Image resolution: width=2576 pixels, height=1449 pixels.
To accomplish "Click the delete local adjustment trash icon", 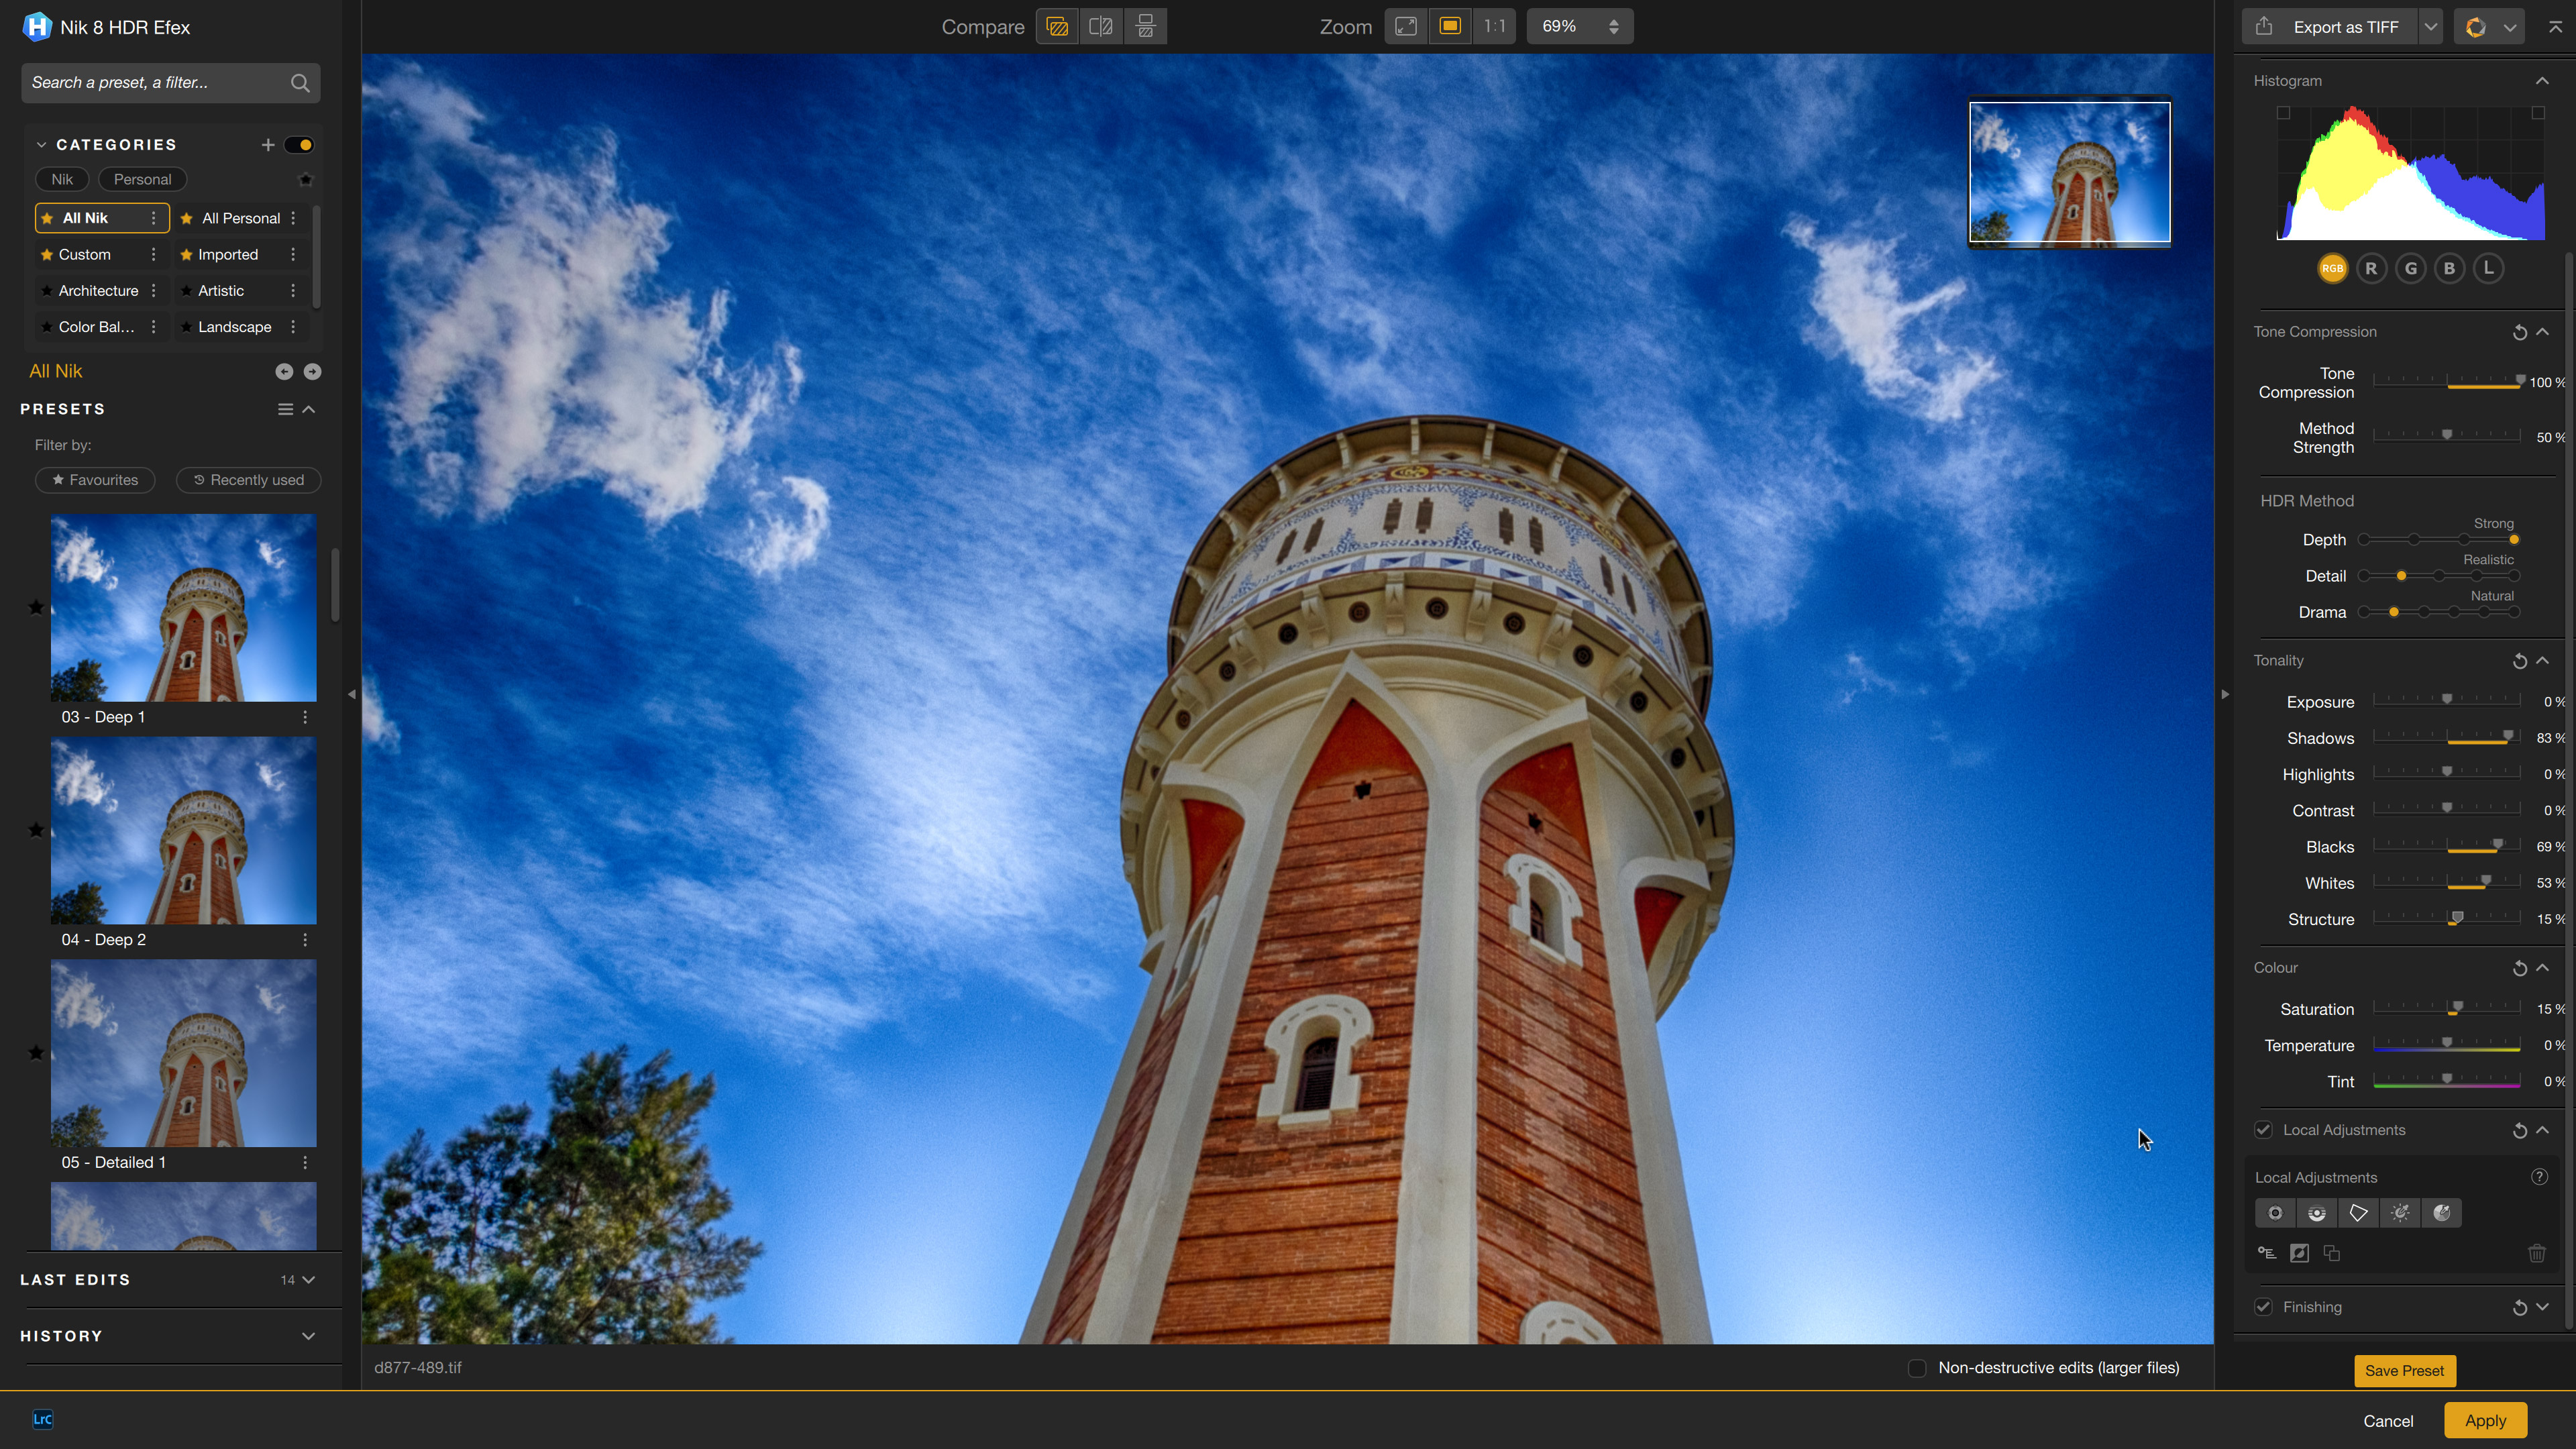I will click(2536, 1253).
